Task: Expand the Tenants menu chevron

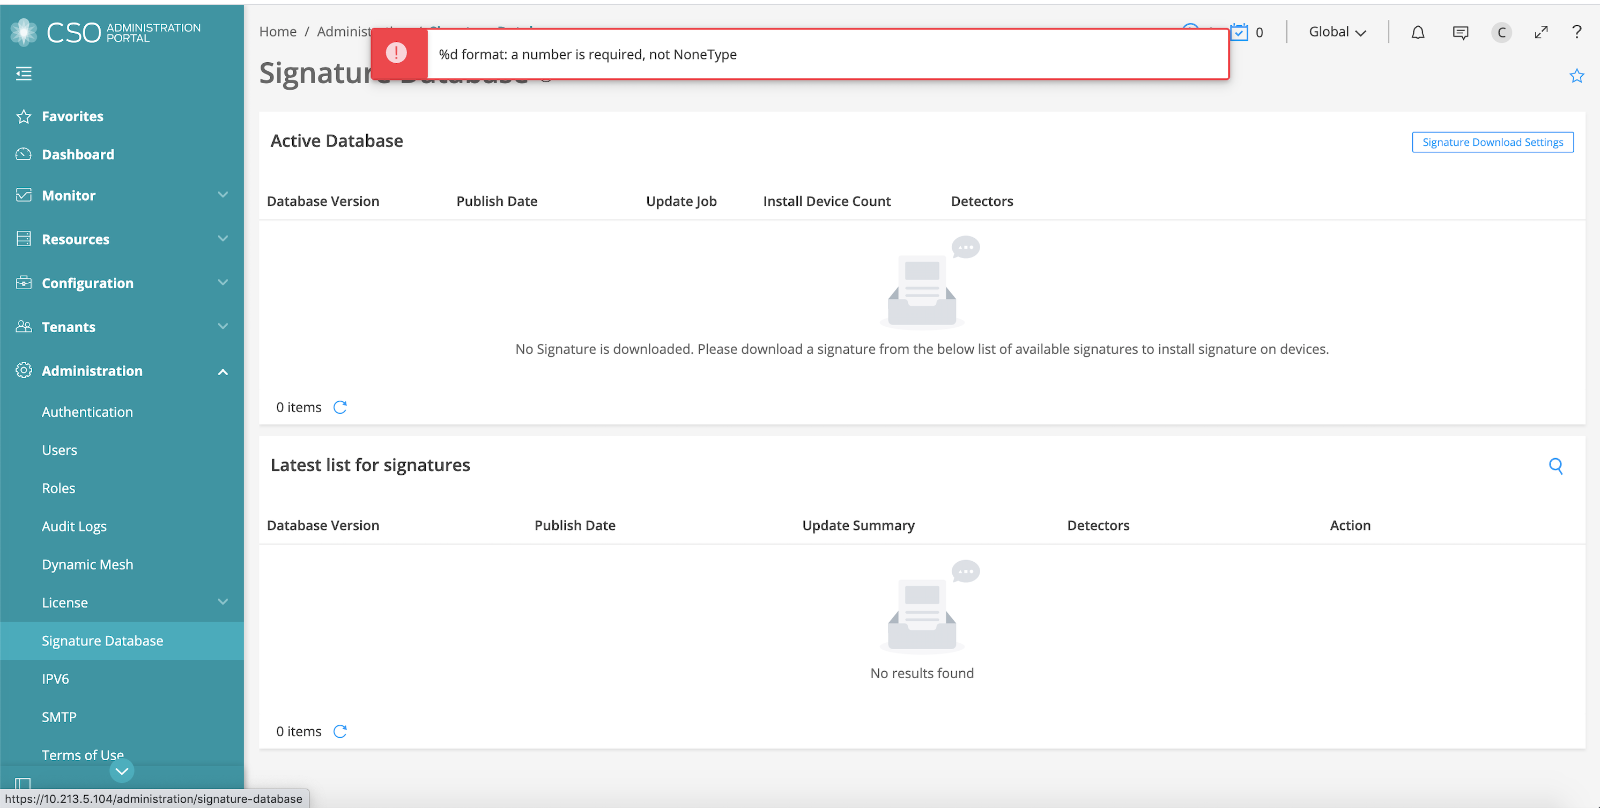Action: [223, 327]
